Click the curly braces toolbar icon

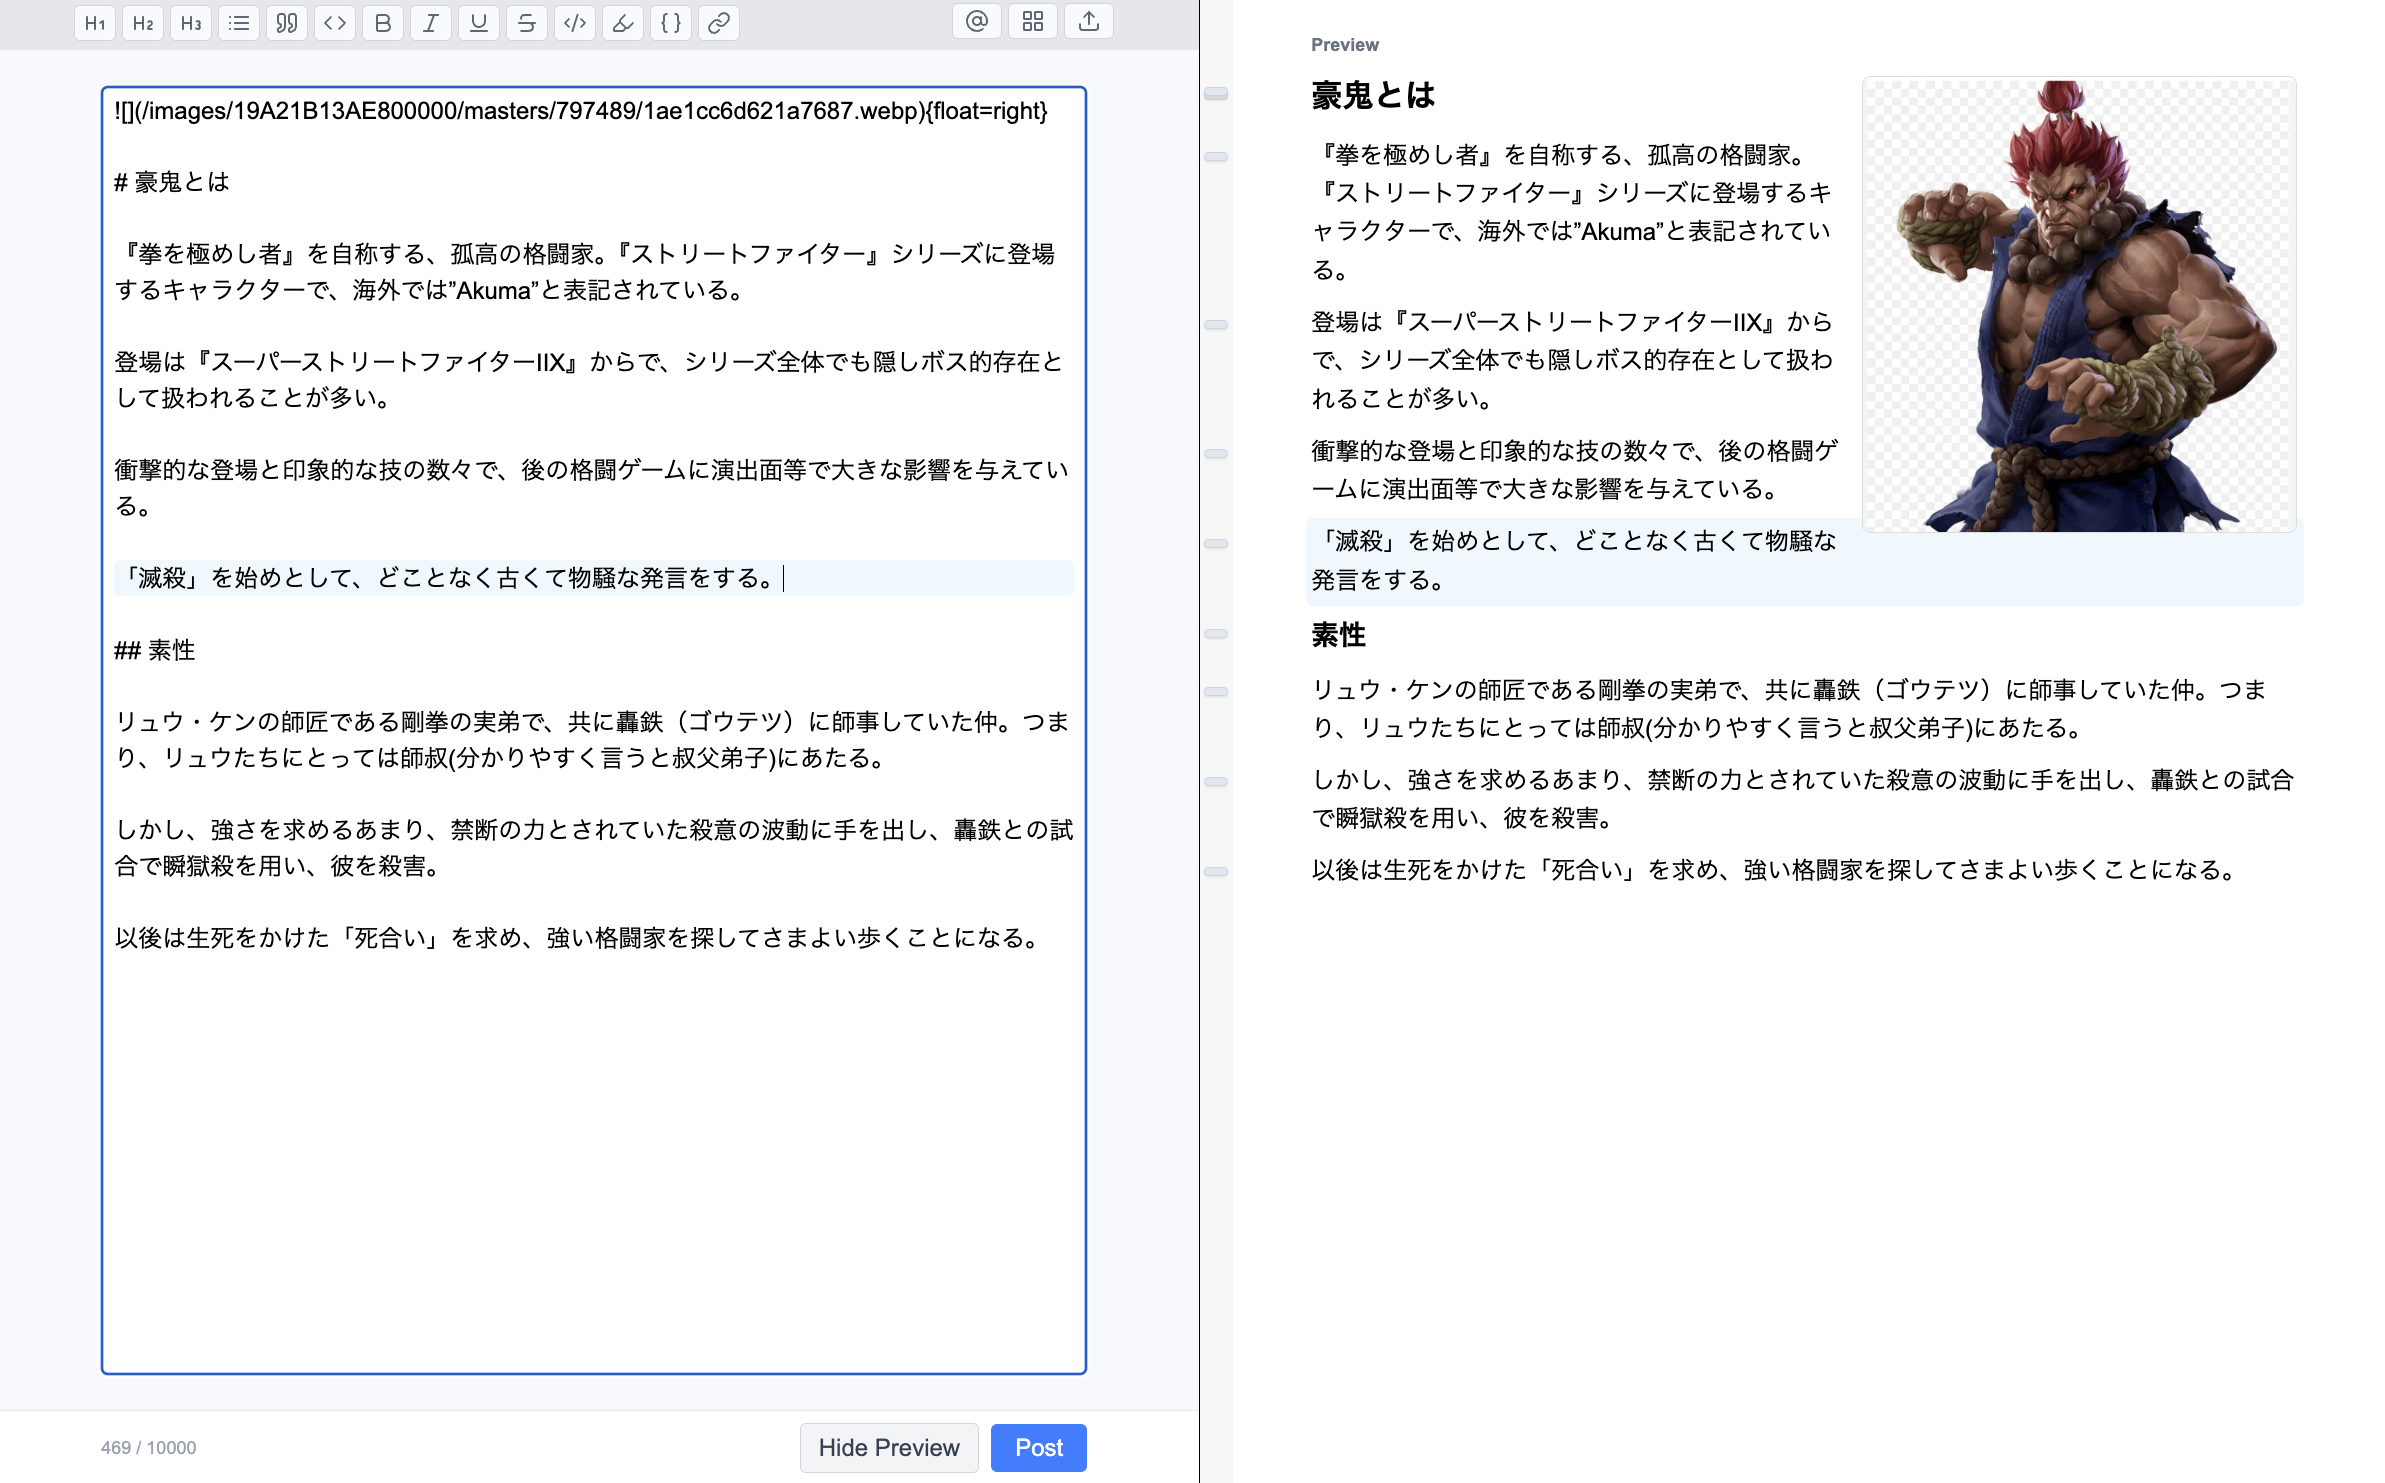pos(671,22)
